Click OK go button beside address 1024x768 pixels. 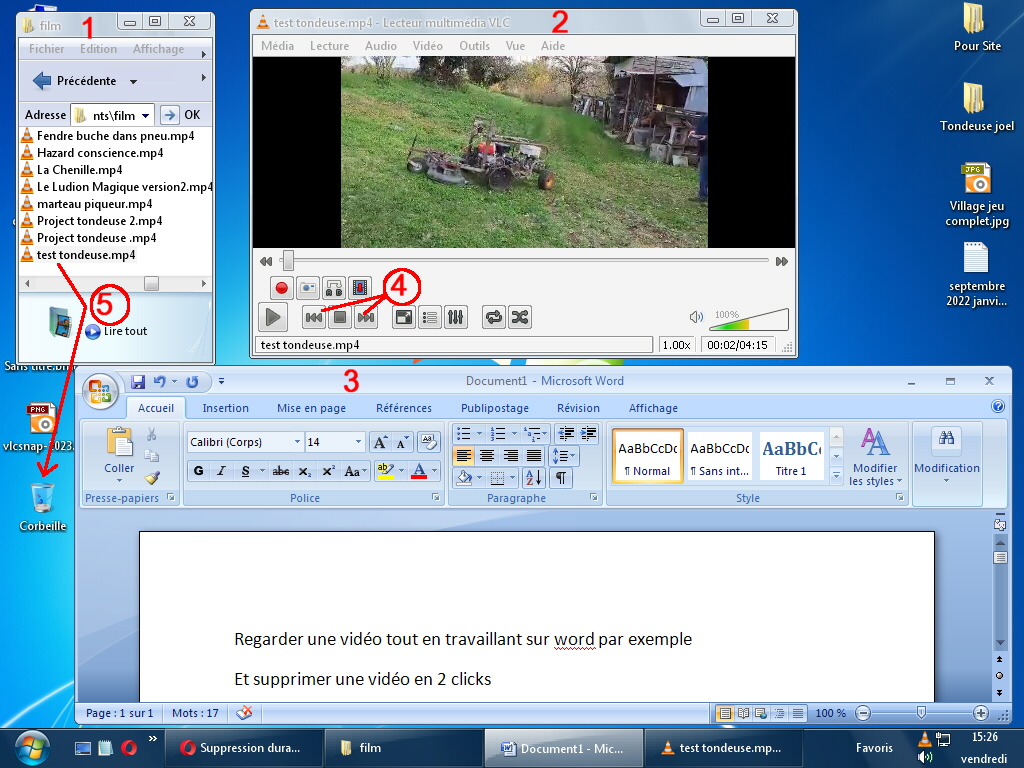point(180,115)
